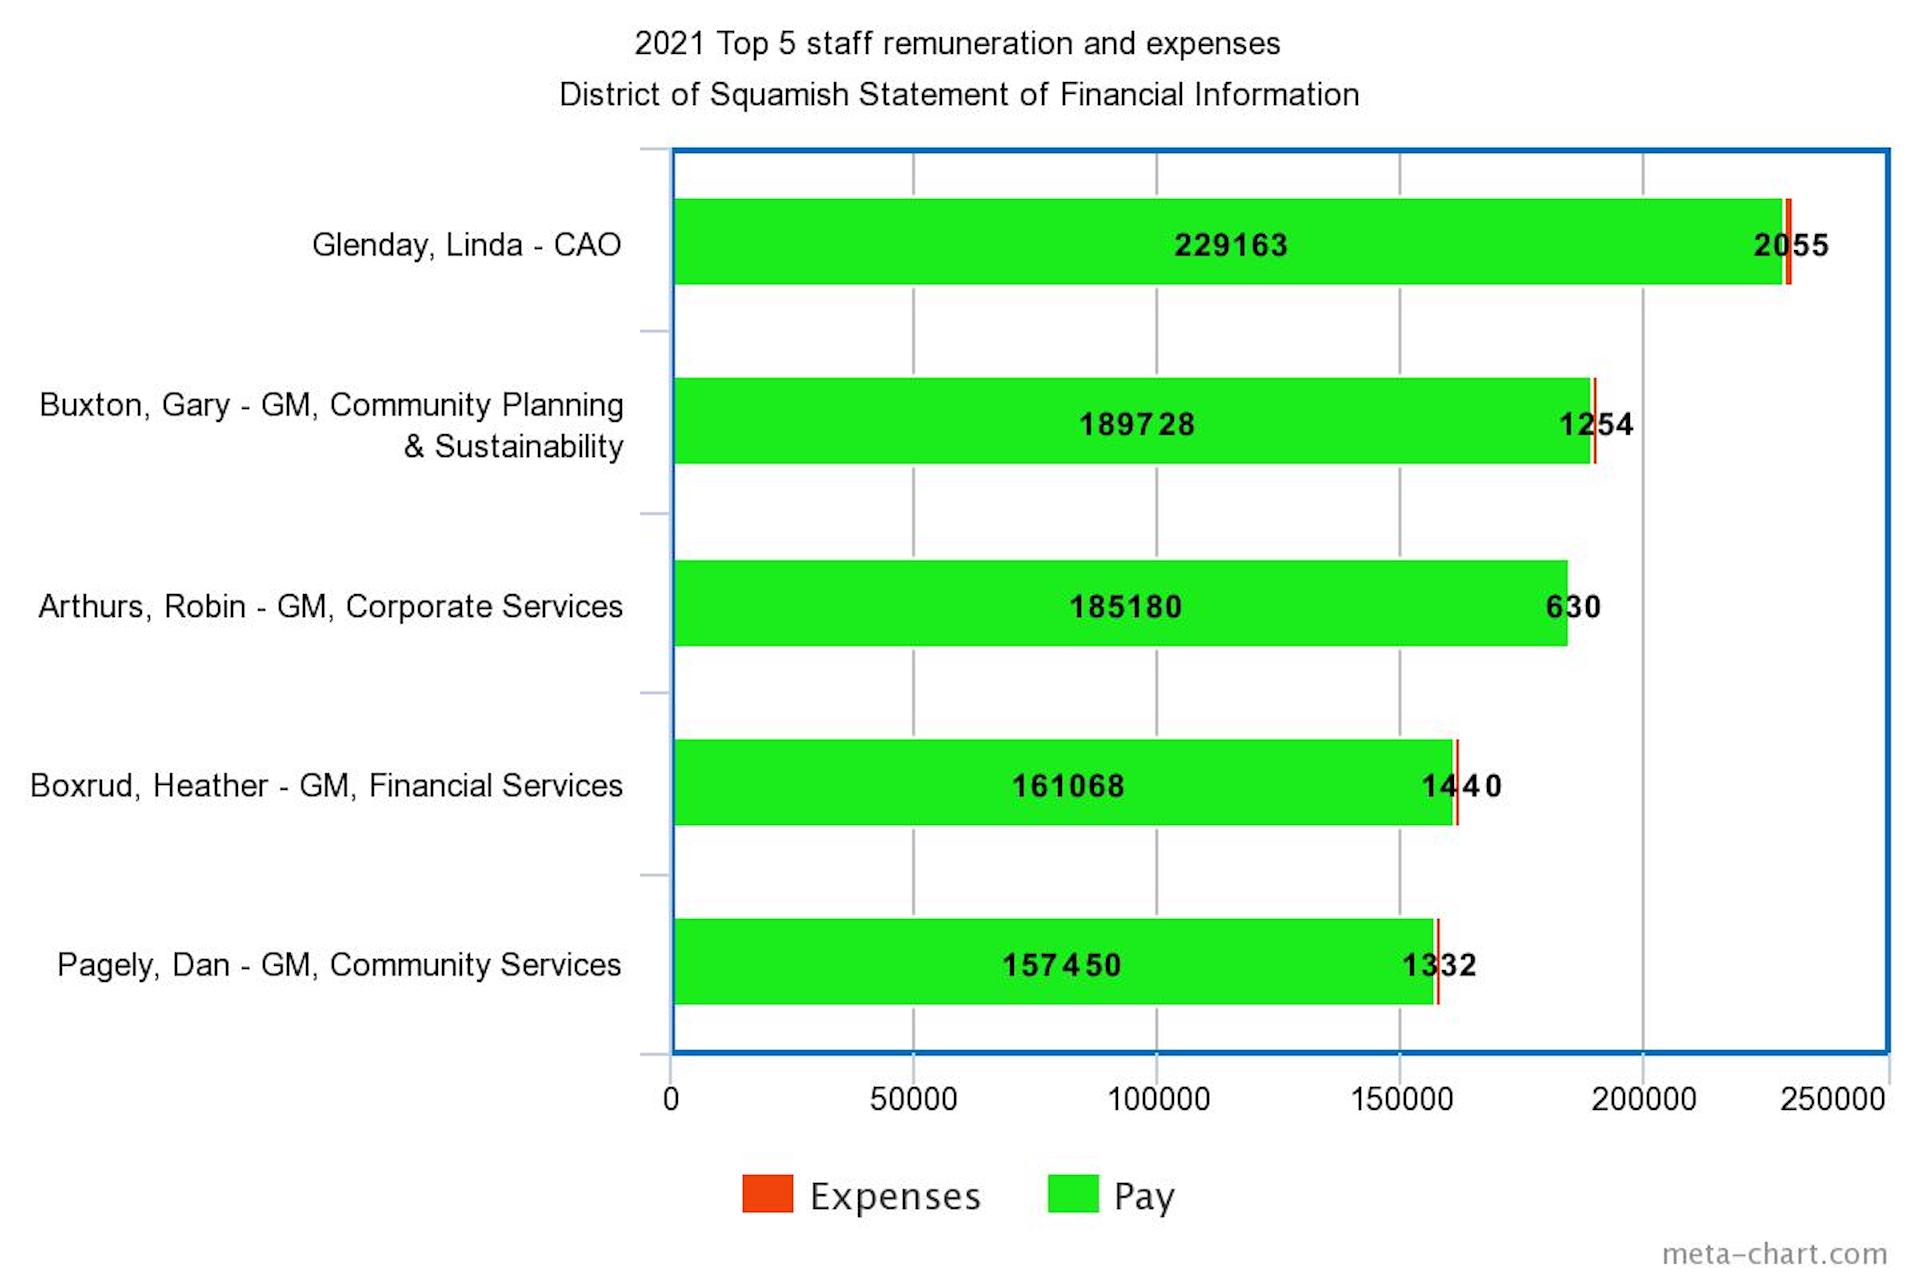
Task: Click the meta-chart.com credit text
Action: (1775, 1254)
